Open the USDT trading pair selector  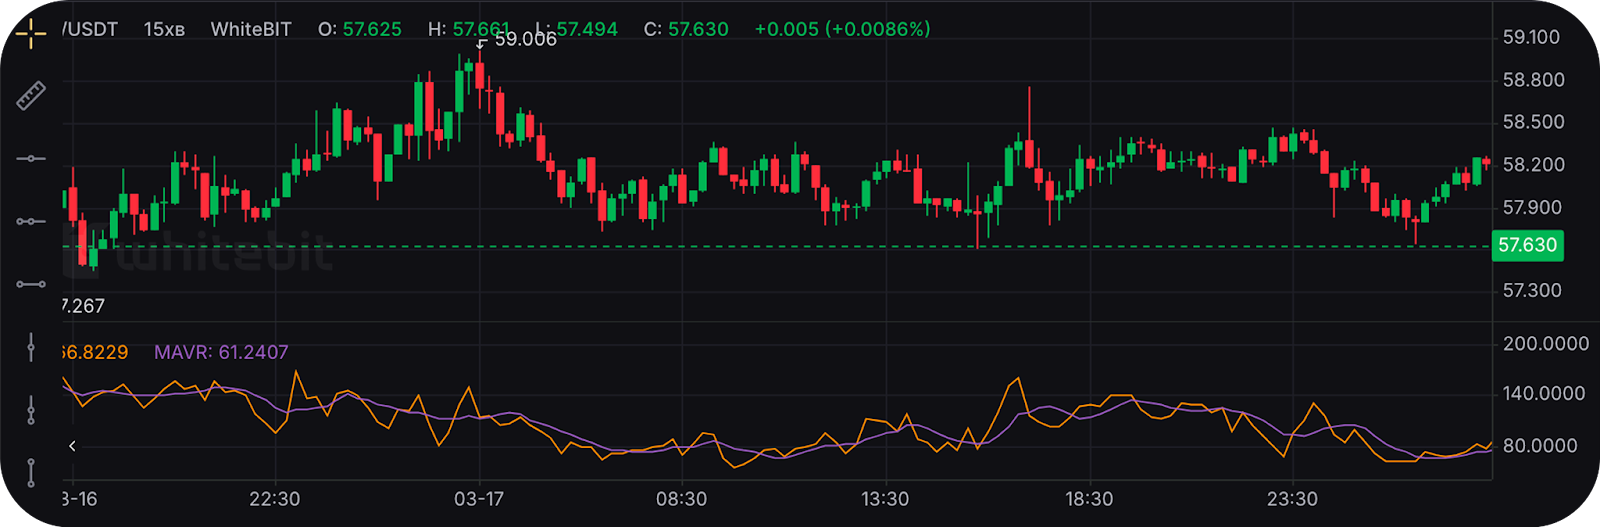coord(90,29)
